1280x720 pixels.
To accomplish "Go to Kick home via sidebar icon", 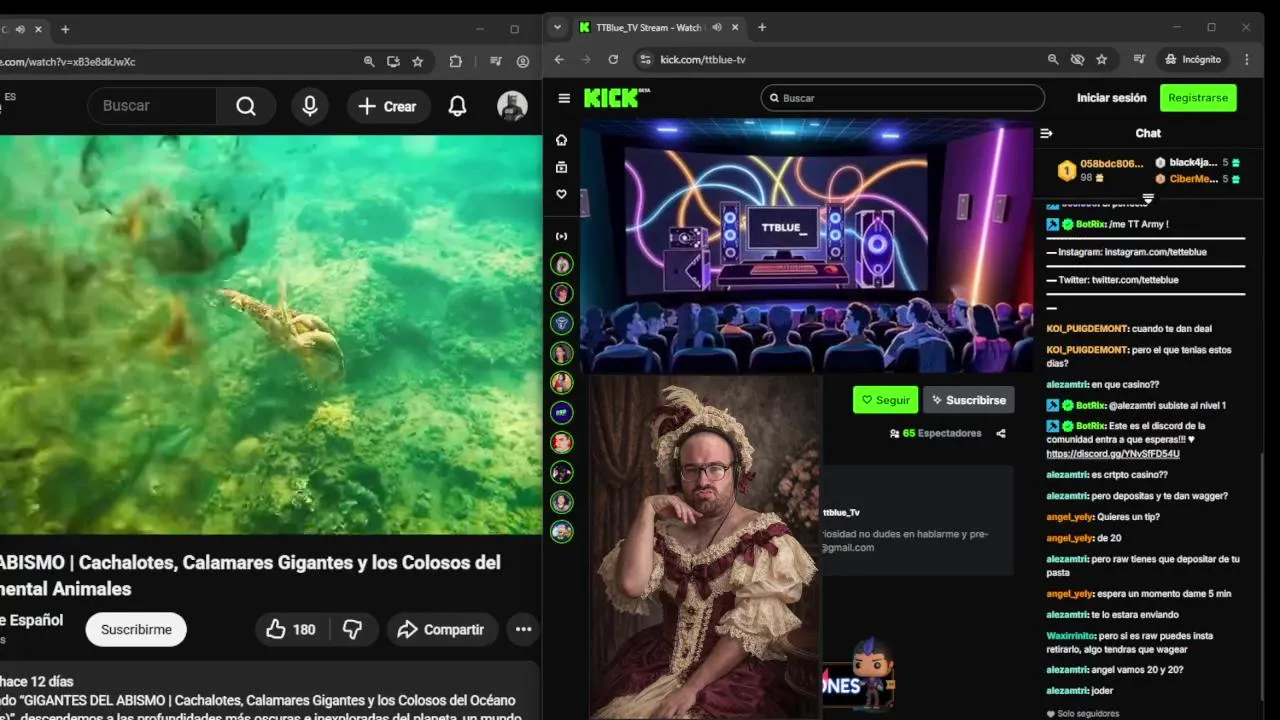I will point(562,140).
